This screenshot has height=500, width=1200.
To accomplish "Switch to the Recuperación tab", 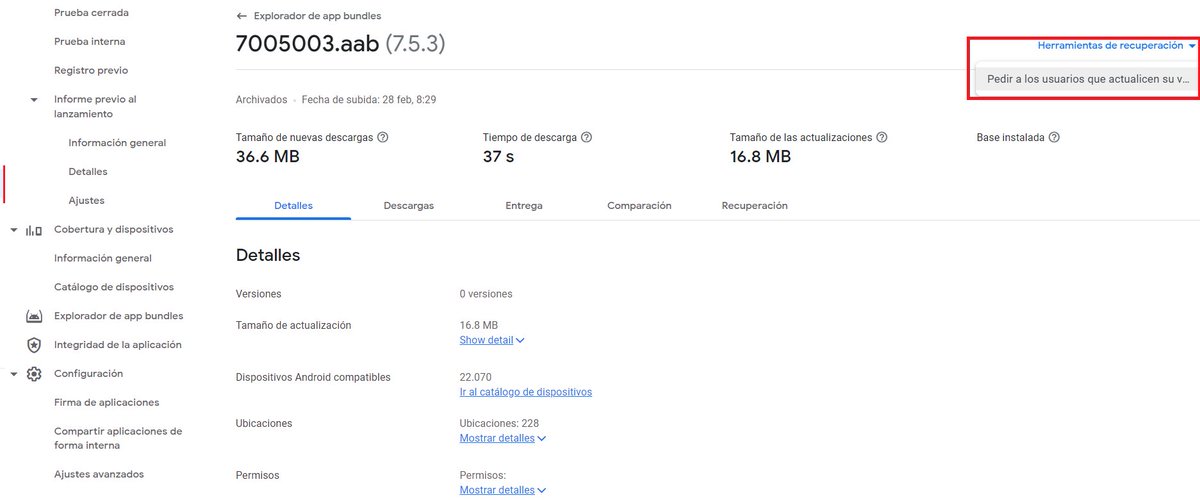I will point(755,205).
